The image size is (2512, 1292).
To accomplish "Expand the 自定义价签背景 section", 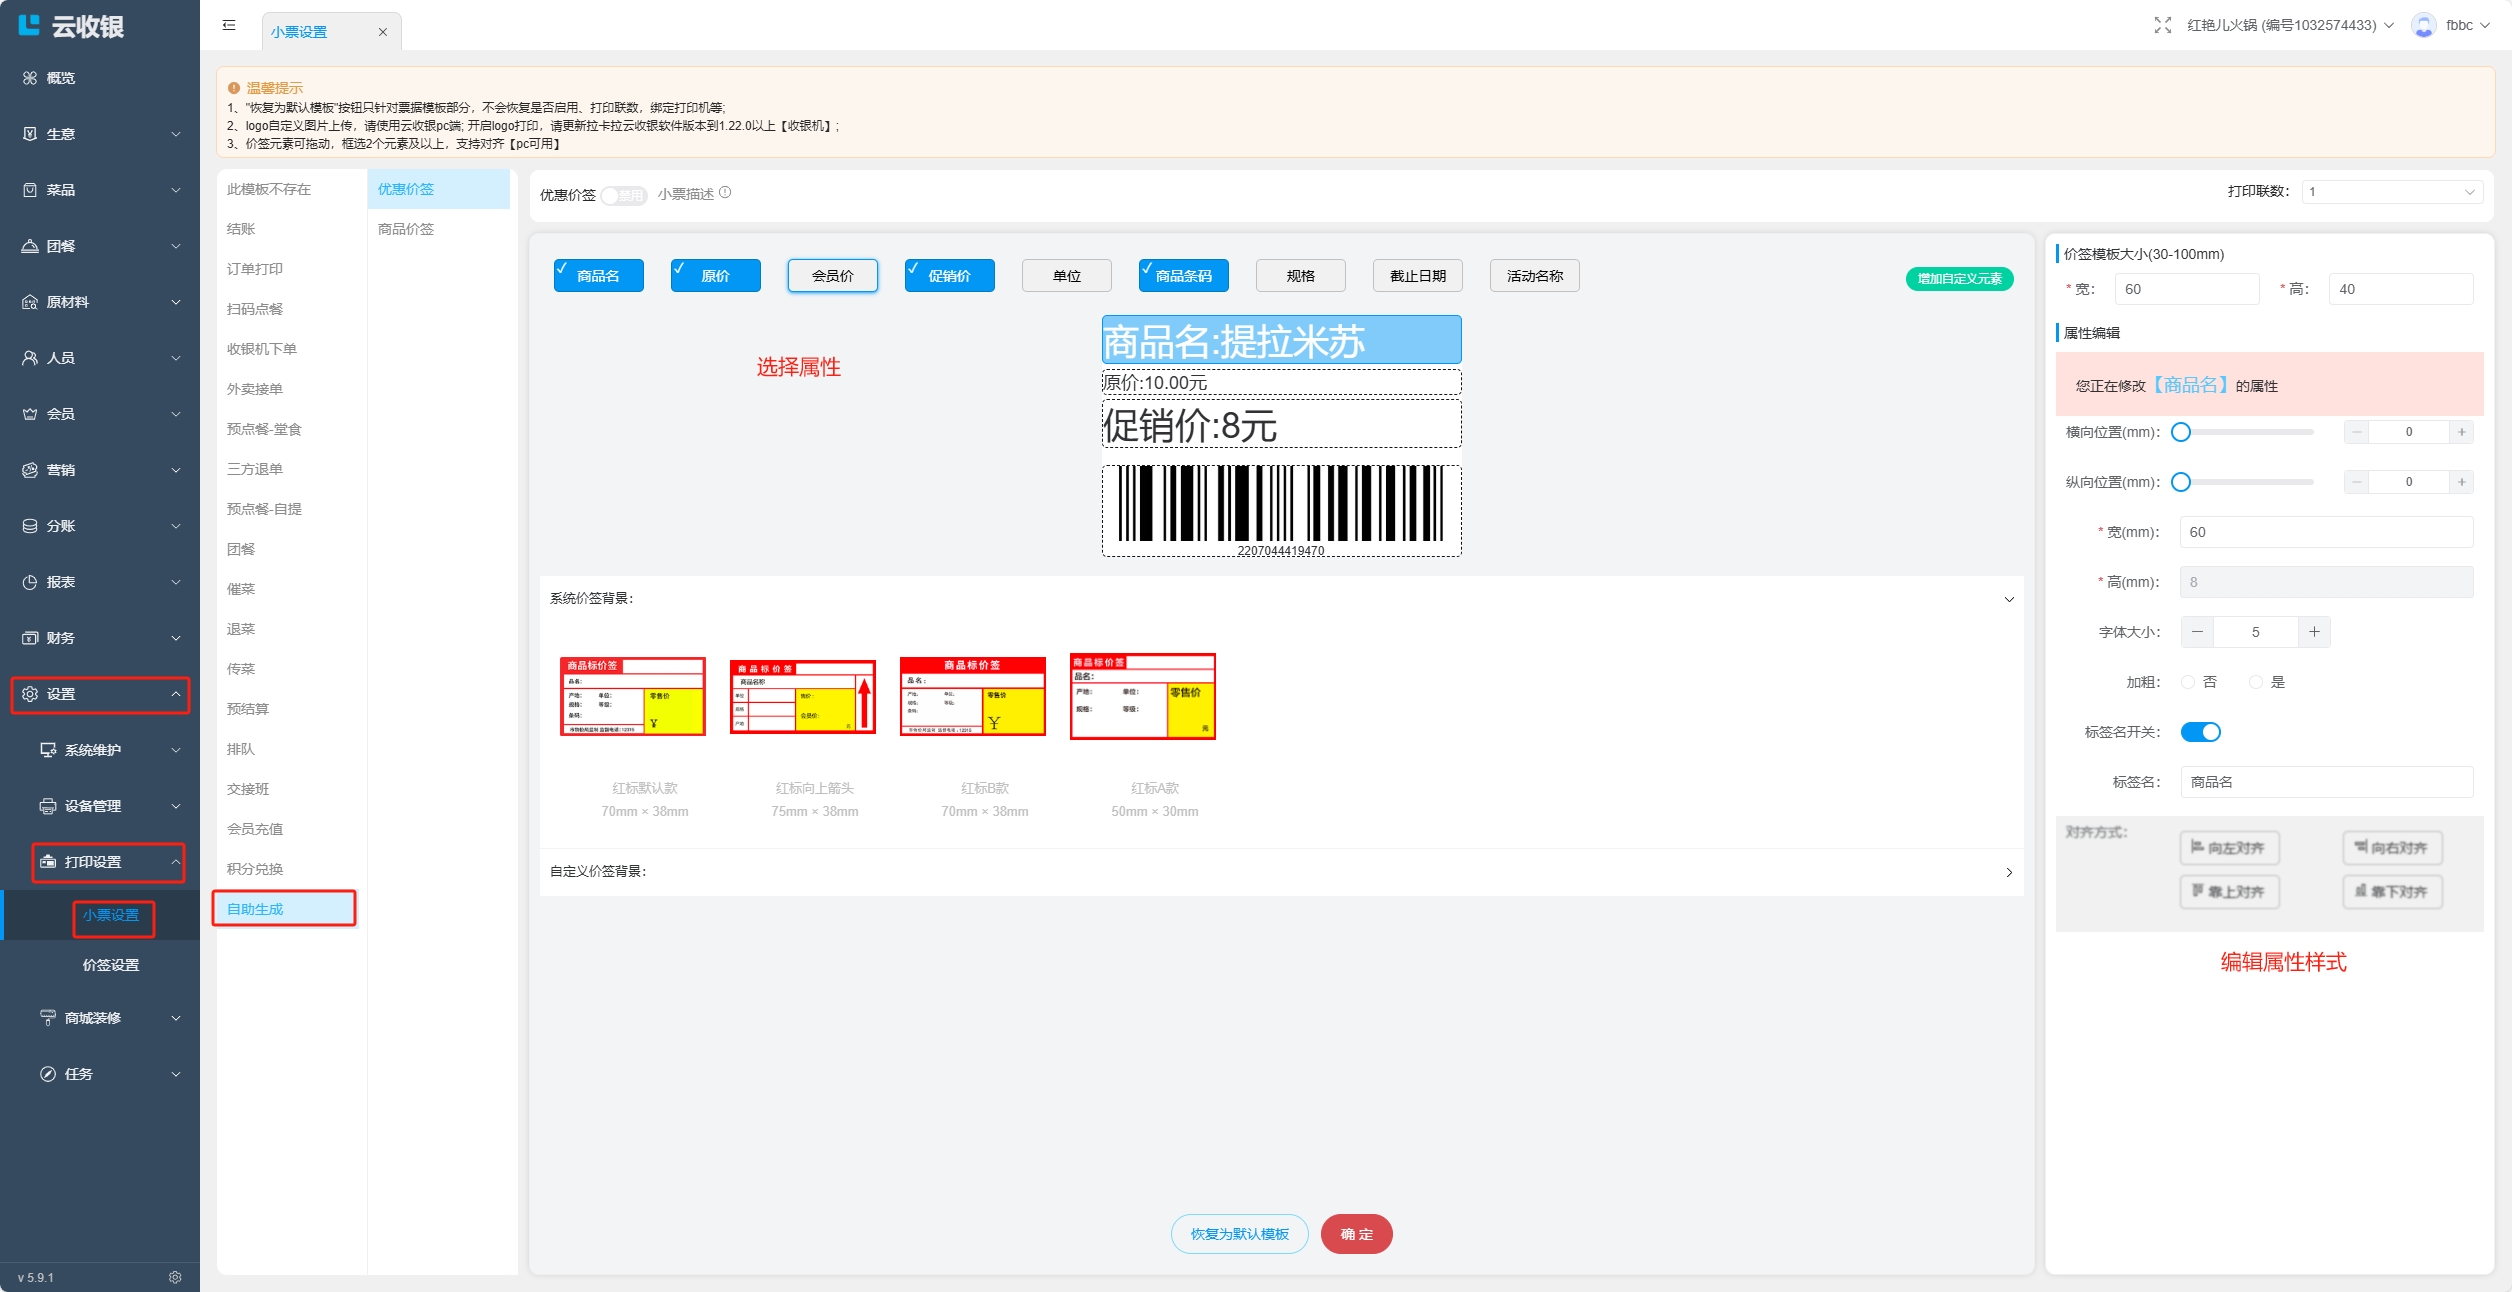I will click(2008, 872).
